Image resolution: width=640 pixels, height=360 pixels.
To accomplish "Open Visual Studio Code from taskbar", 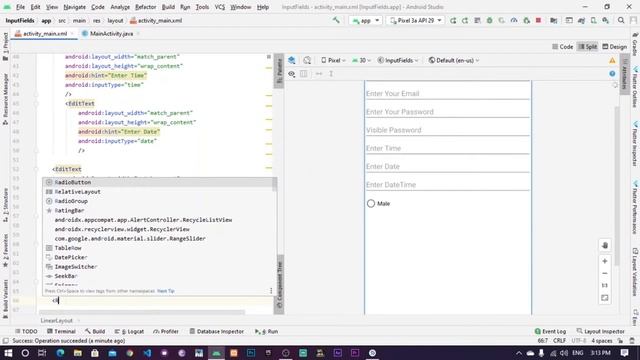I will pos(147,353).
